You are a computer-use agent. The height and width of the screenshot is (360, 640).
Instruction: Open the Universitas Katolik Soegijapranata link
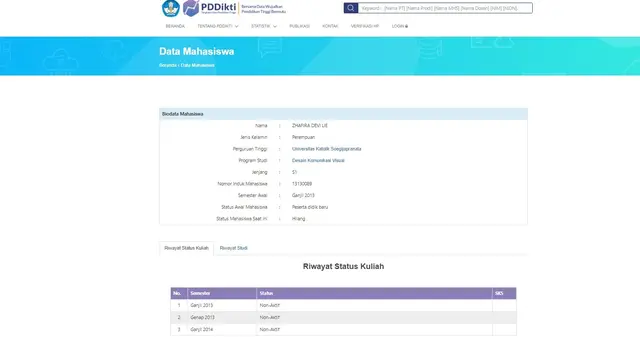pyautogui.click(x=327, y=149)
